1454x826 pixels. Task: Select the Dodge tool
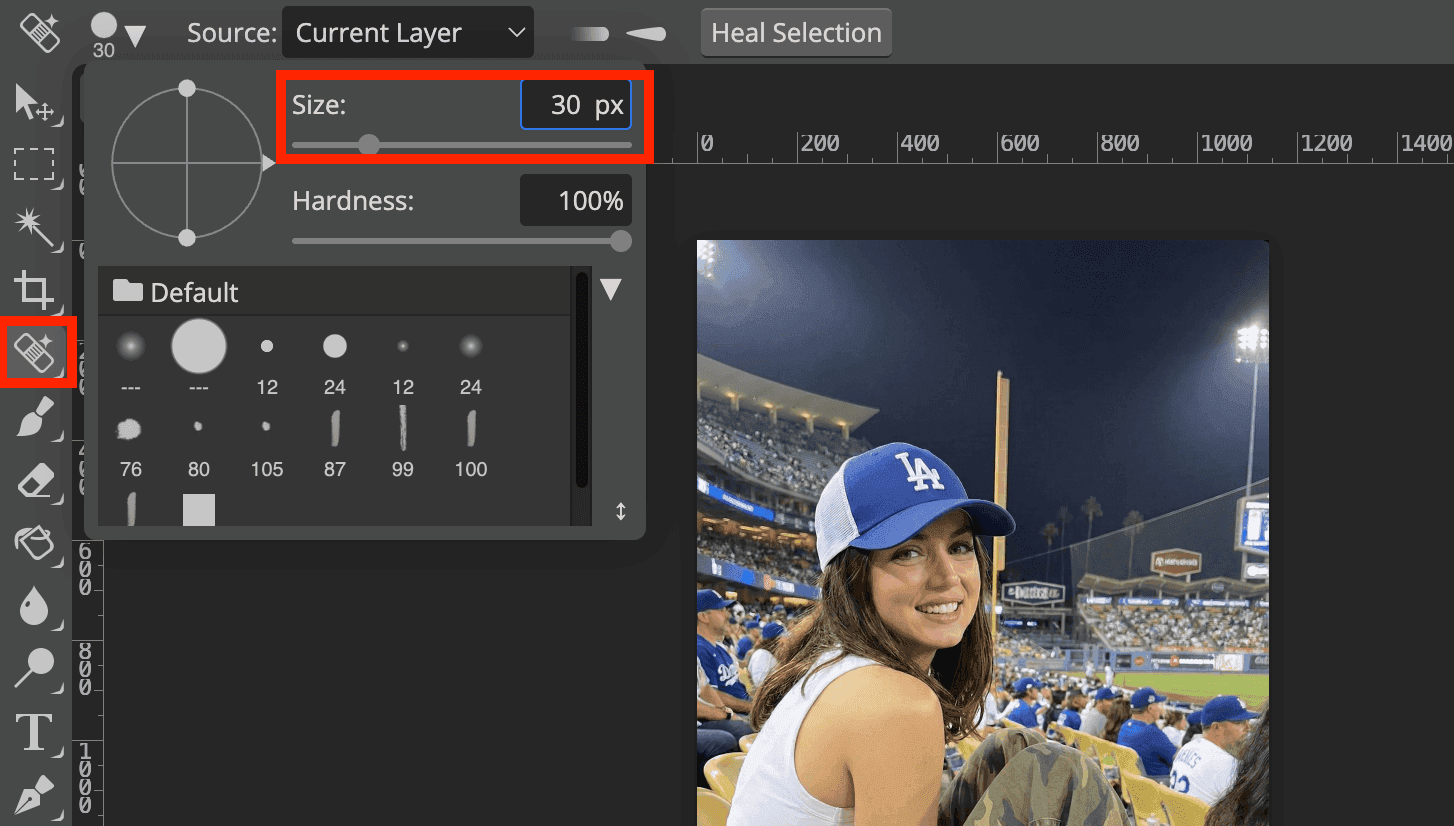(35, 668)
